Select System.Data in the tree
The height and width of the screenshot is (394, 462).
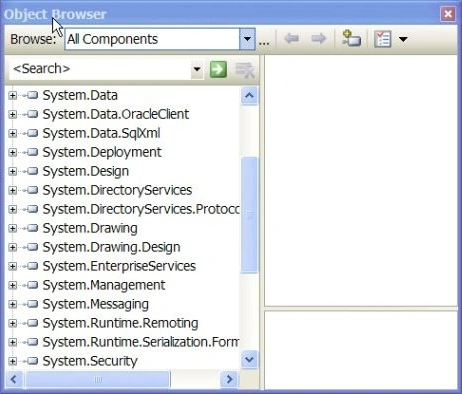pyautogui.click(x=80, y=96)
